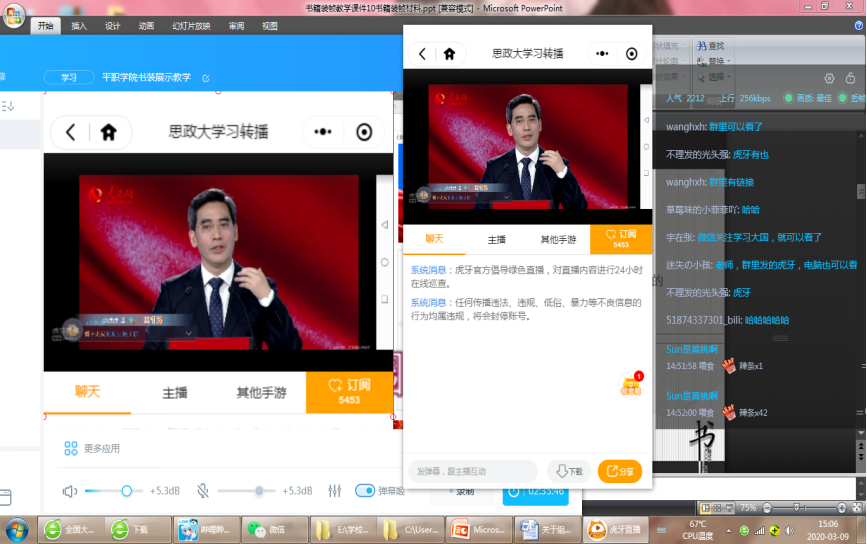Image resolution: width=867 pixels, height=544 pixels.
Task: Click the target circle icon in the large preview header
Action: (364, 132)
